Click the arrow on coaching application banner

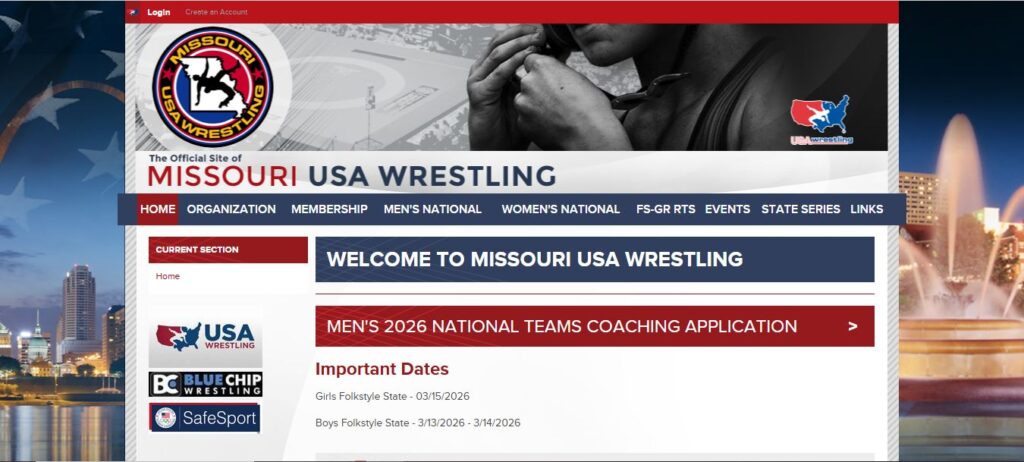[852, 326]
